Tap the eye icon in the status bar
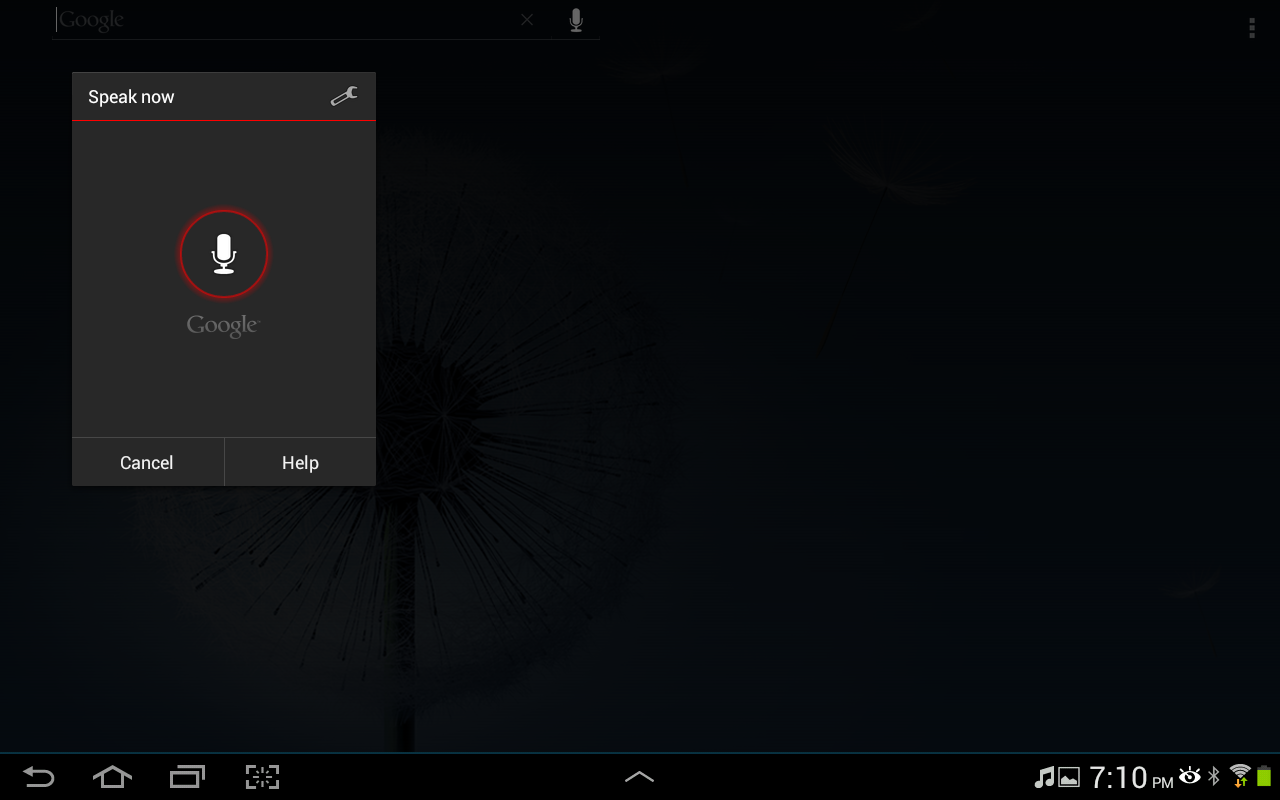Screen dimensions: 1280x800 click(x=1190, y=775)
